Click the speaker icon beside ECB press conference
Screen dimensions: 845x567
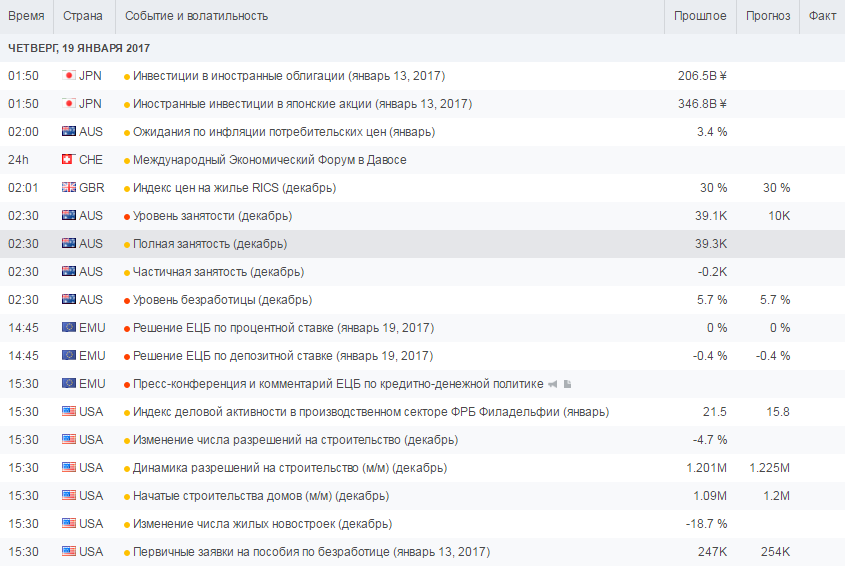point(552,384)
